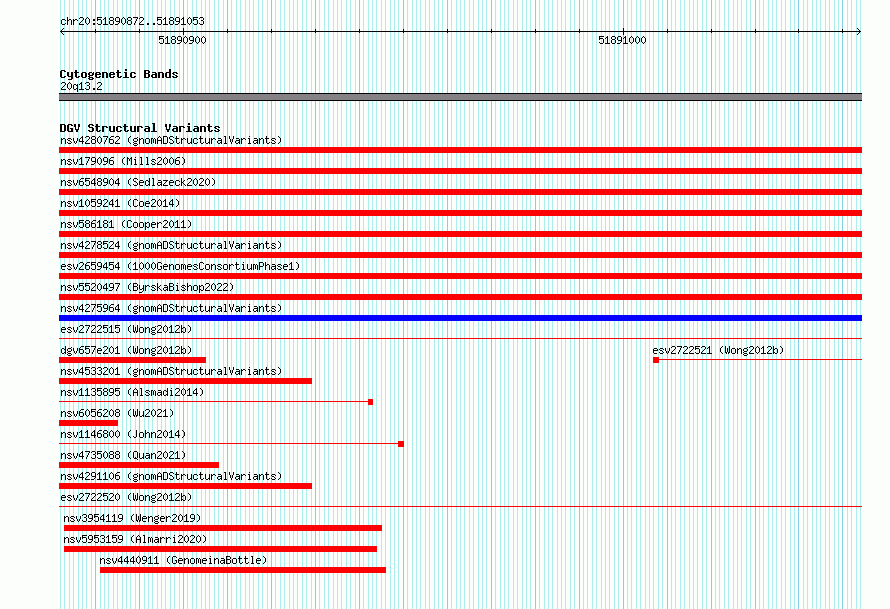Open the nsv3954119 (Wenger2019) variant
The image size is (890, 609).
(132, 518)
